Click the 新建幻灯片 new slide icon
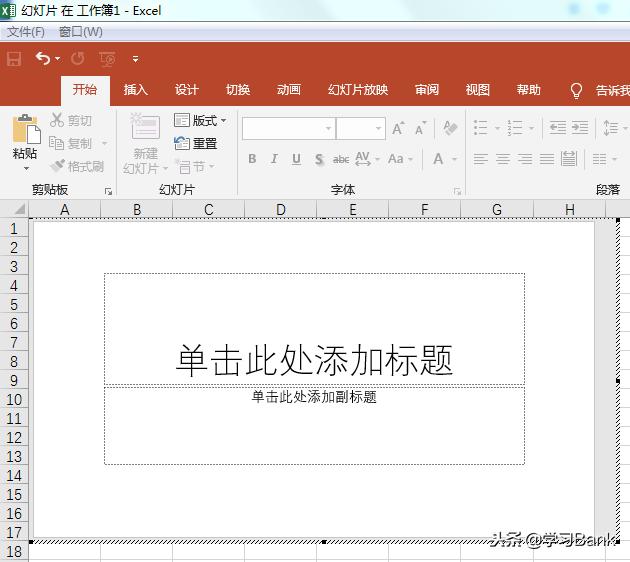This screenshot has height=562, width=630. 145,127
